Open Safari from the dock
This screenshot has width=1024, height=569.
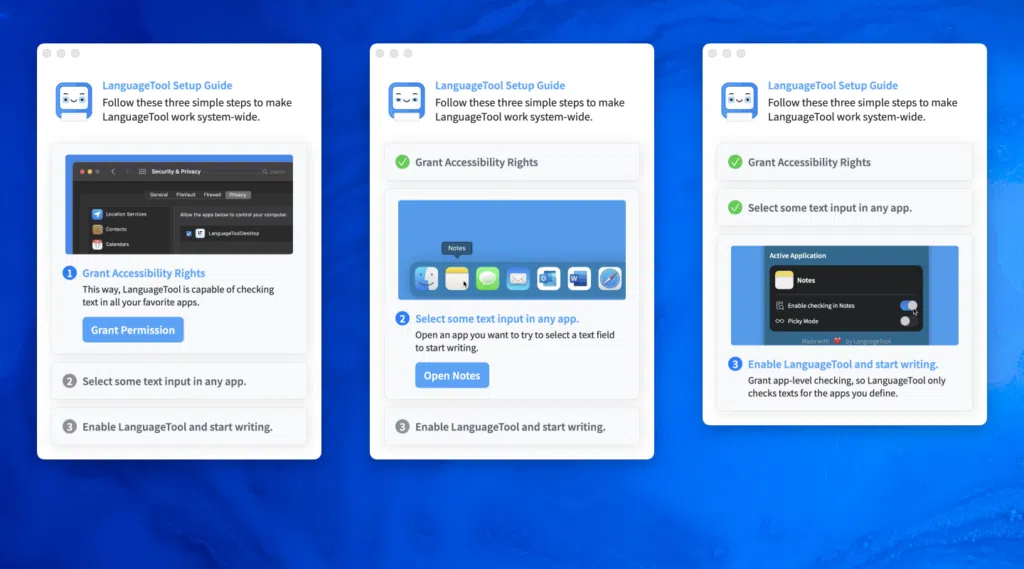pos(610,279)
